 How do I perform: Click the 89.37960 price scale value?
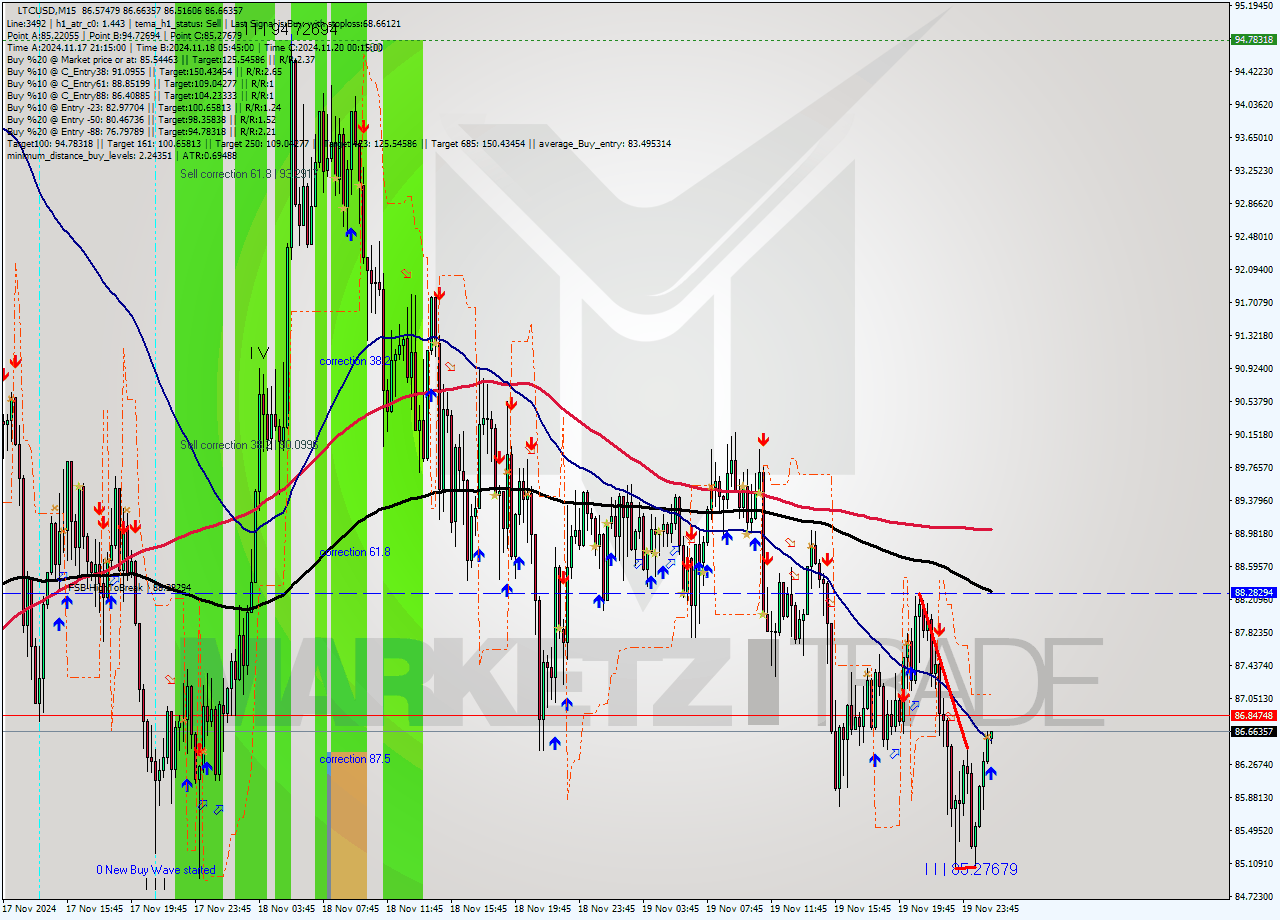(x=1254, y=500)
